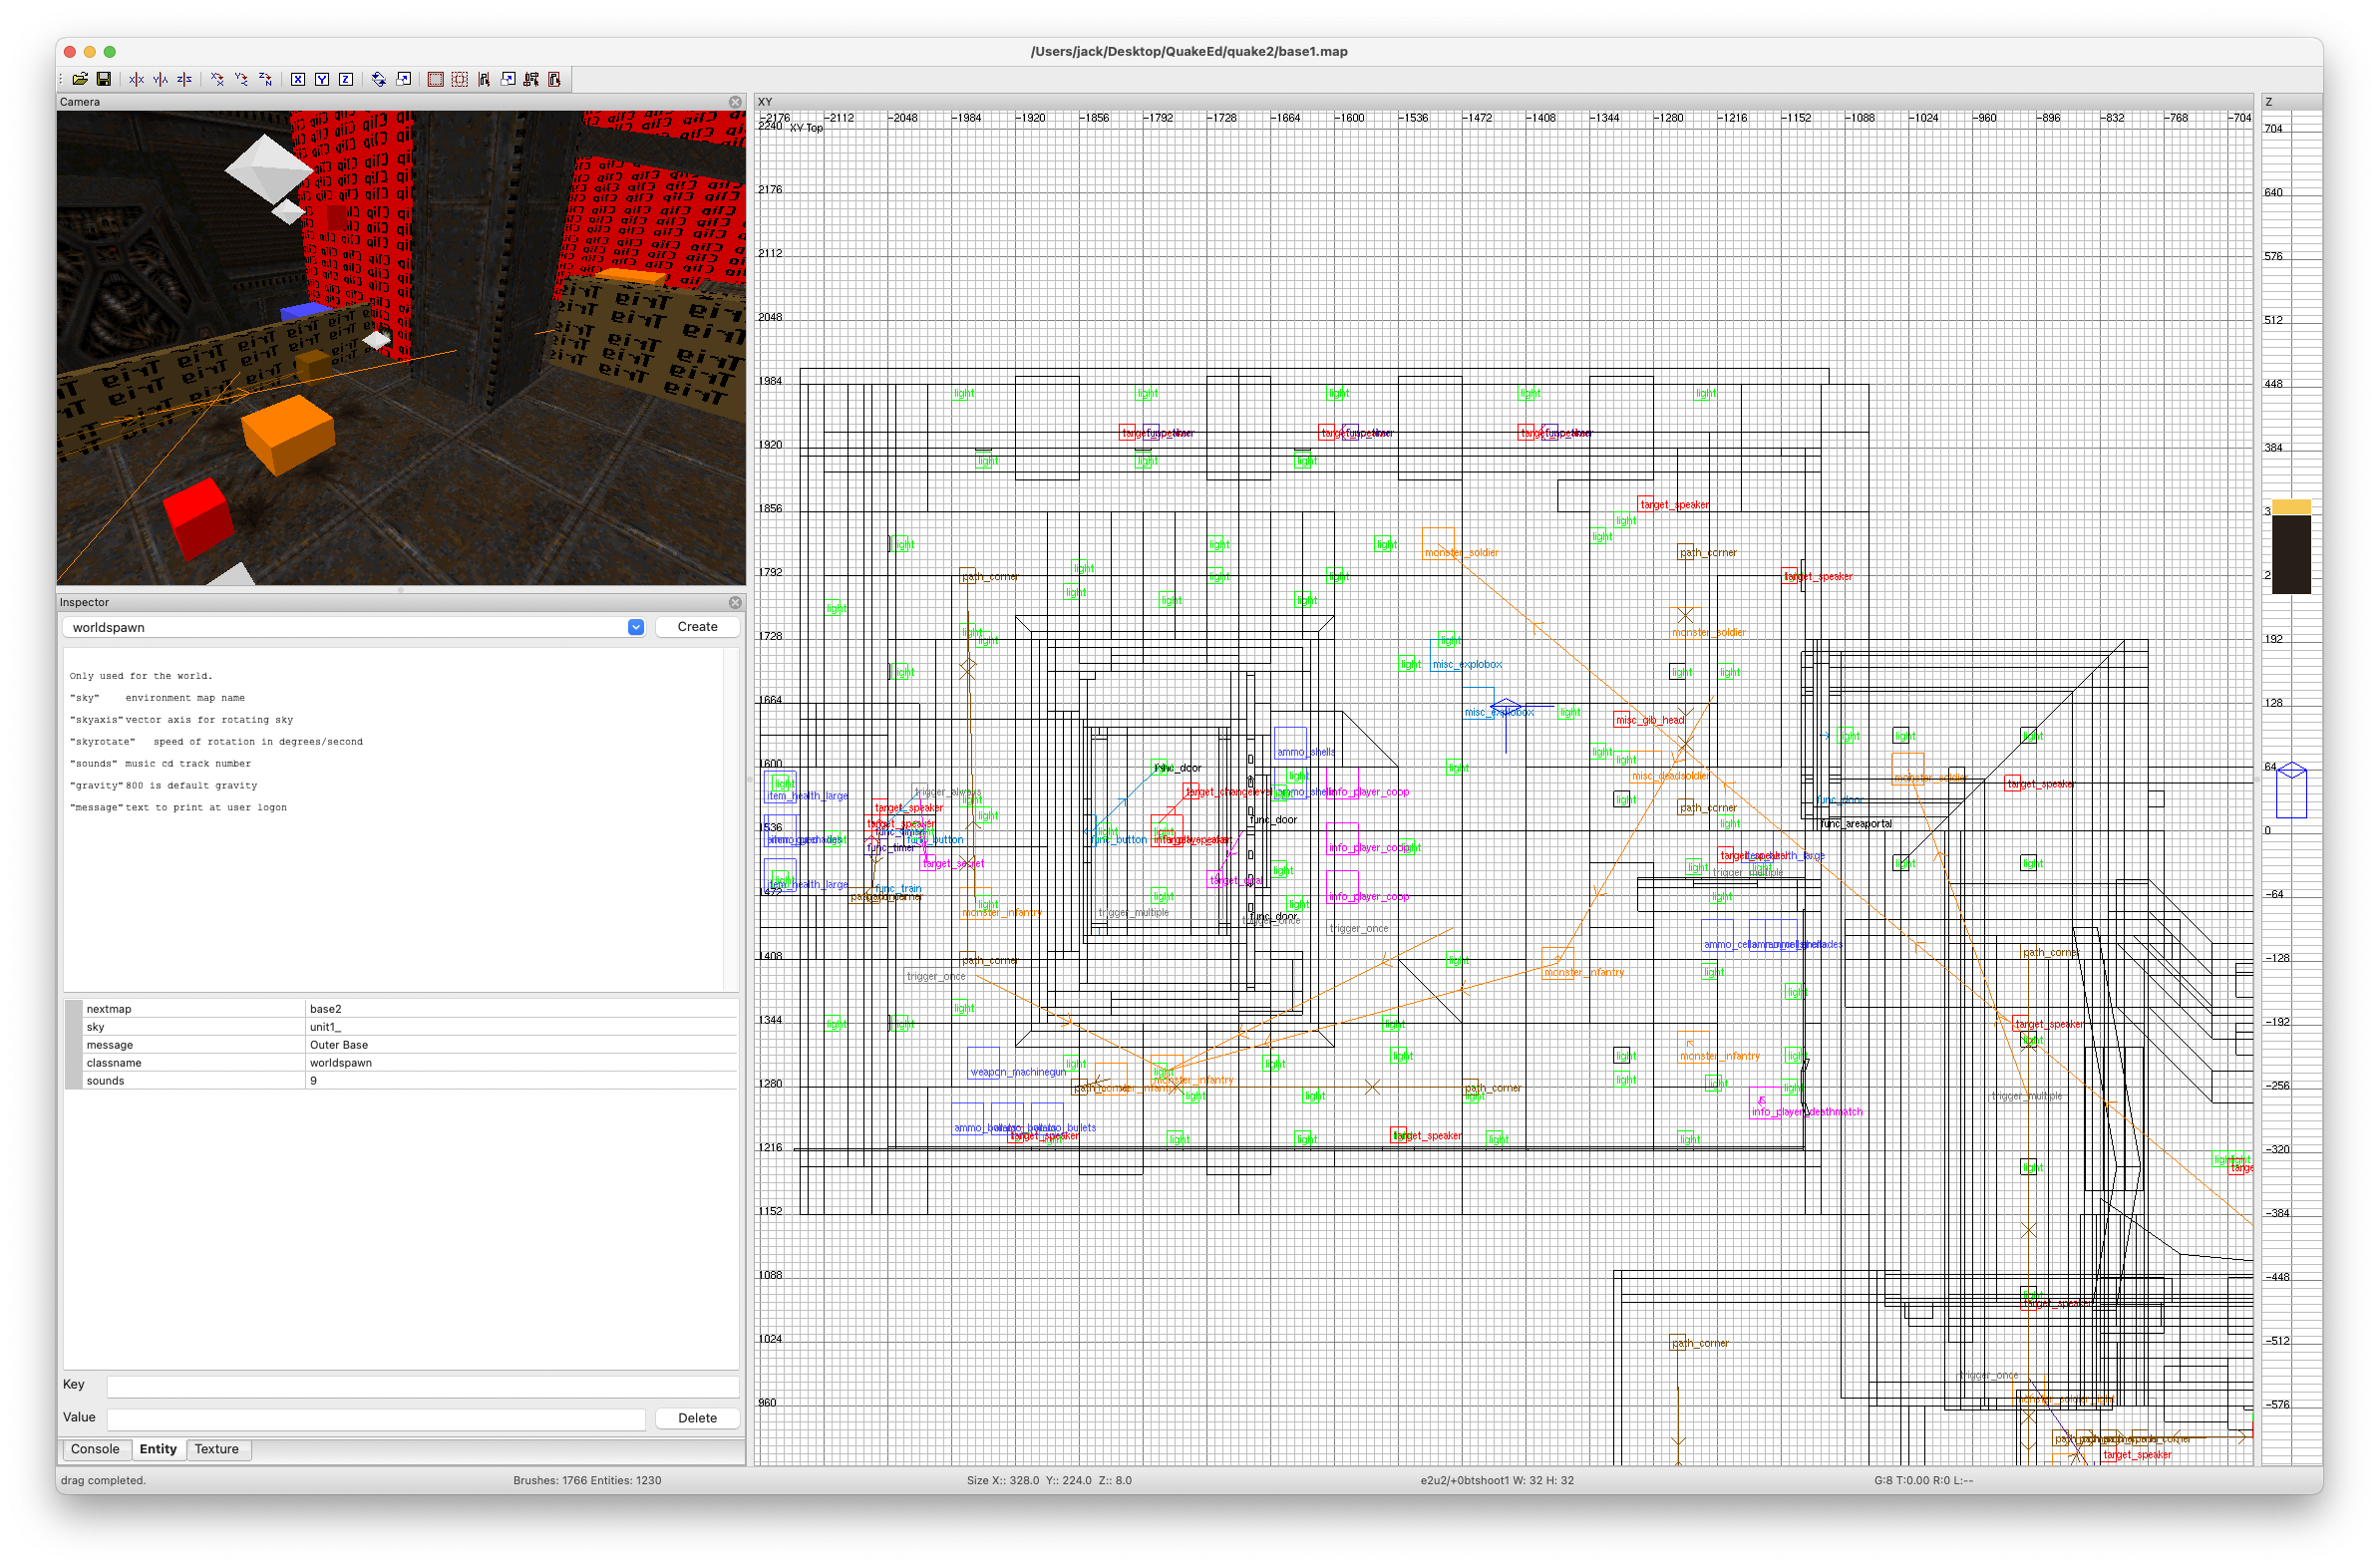Select the nextmap key row

pyautogui.click(x=400, y=1009)
